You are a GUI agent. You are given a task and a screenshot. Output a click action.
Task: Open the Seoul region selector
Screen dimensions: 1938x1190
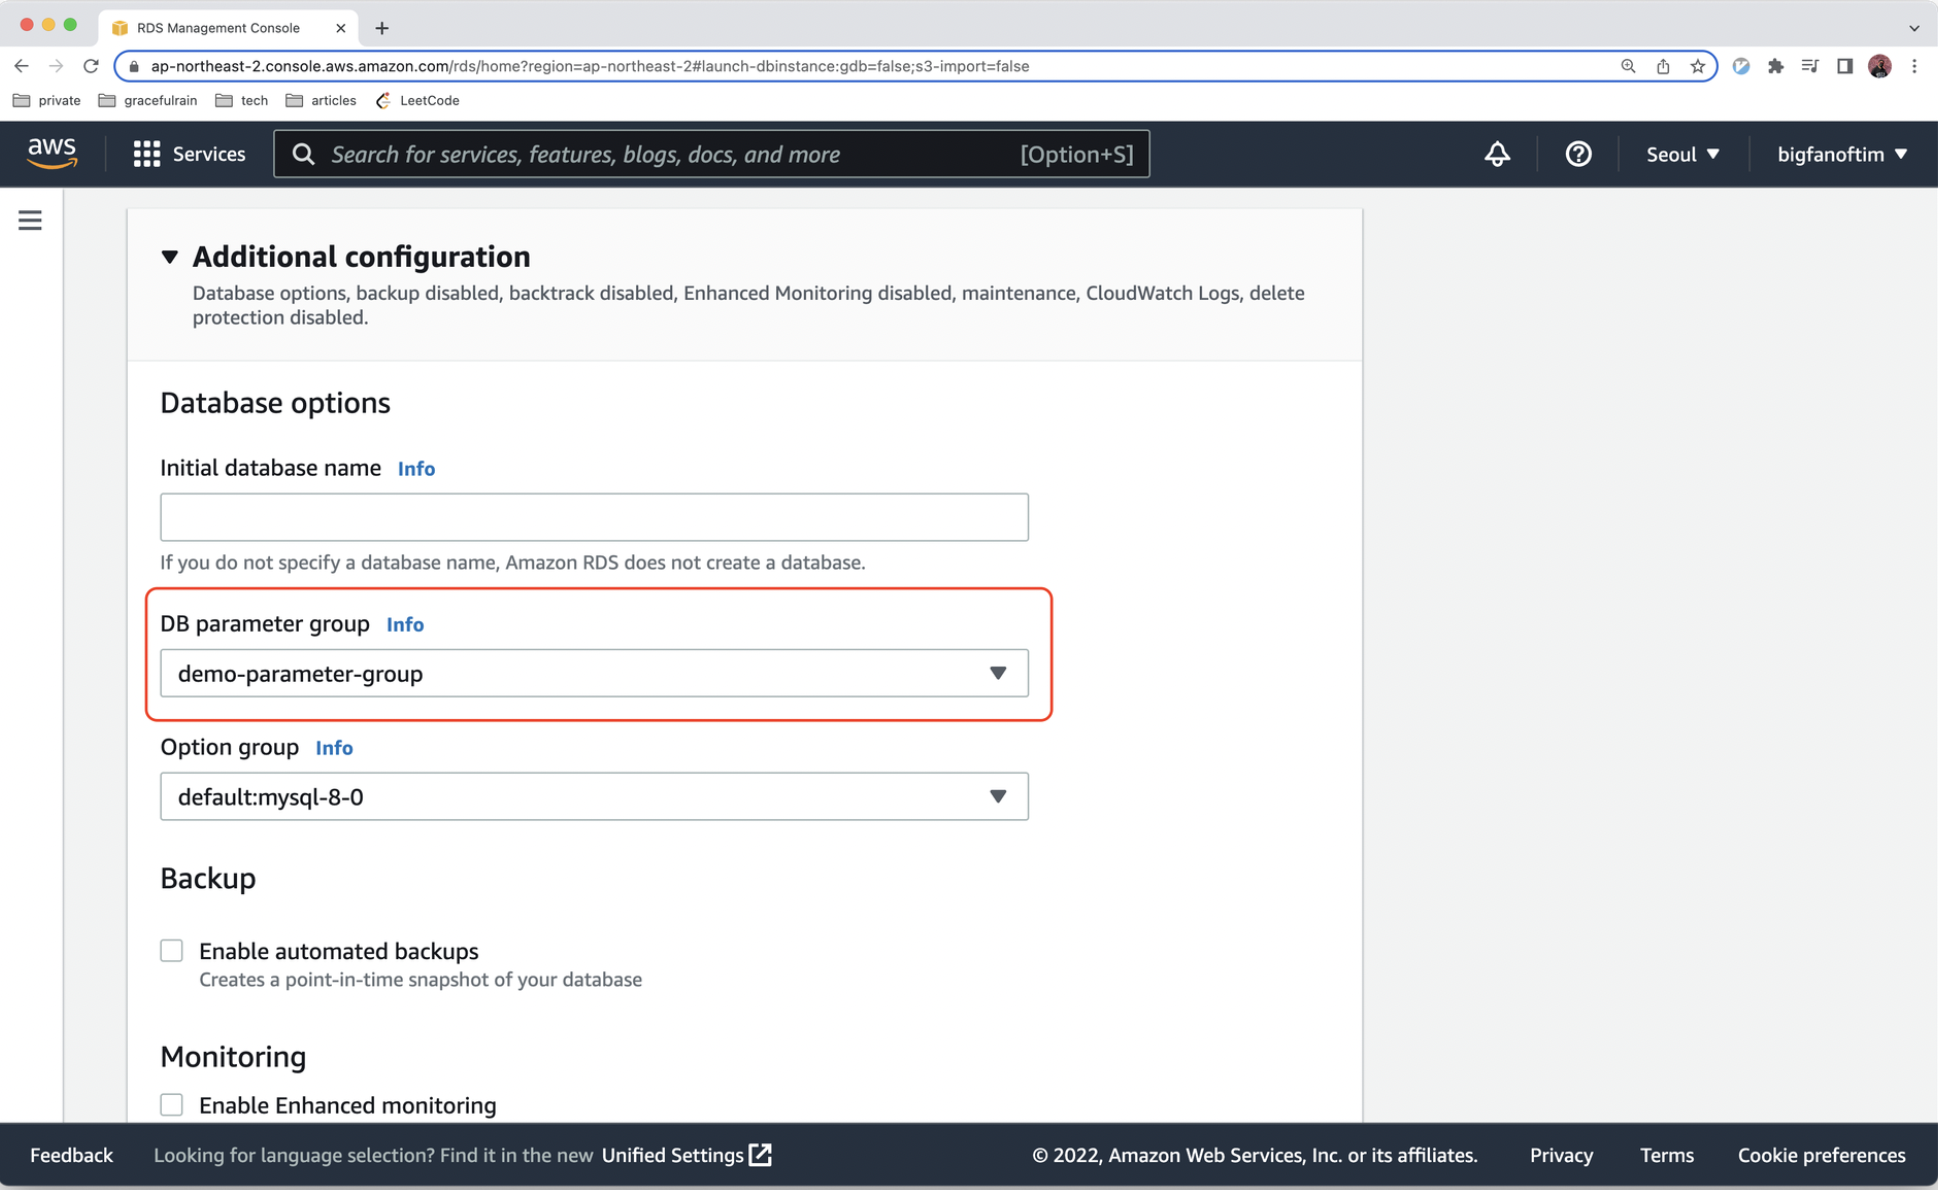[1682, 154]
